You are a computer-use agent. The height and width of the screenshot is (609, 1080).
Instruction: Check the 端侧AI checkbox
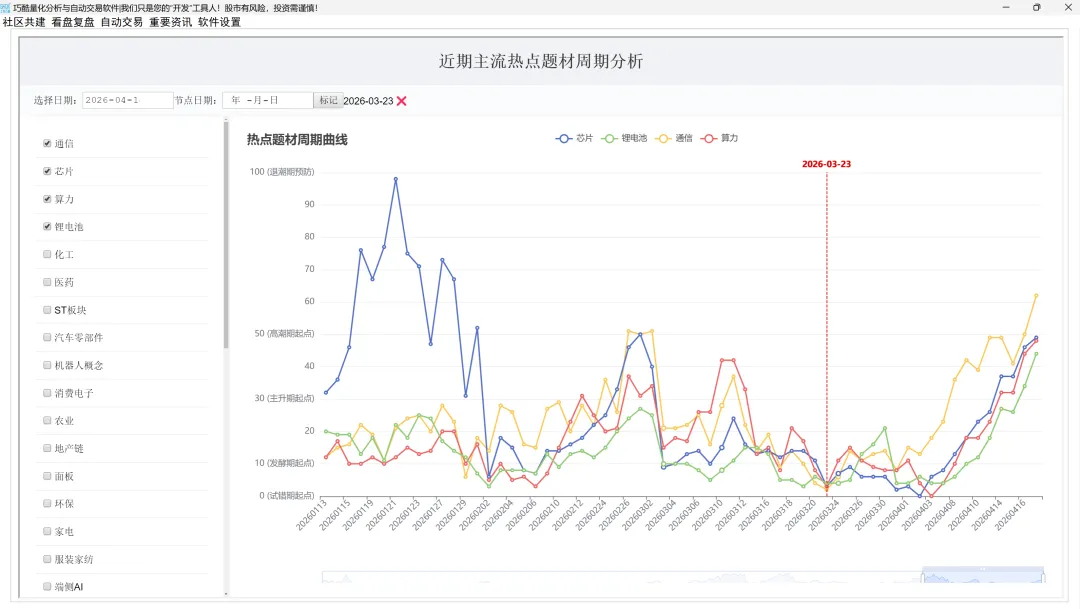click(x=47, y=587)
